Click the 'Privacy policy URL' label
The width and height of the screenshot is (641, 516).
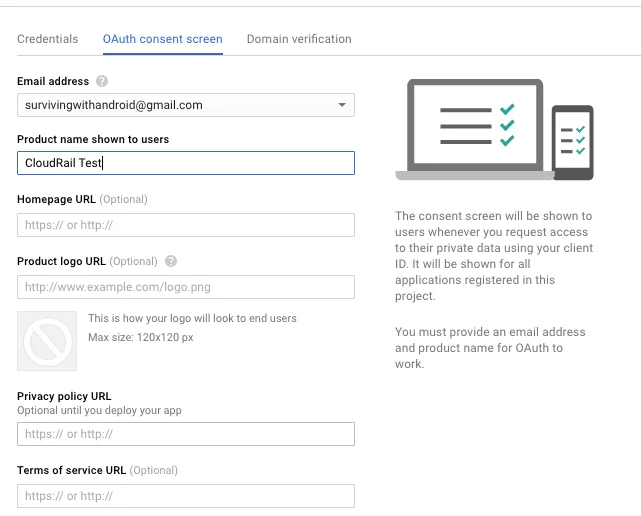tap(64, 396)
